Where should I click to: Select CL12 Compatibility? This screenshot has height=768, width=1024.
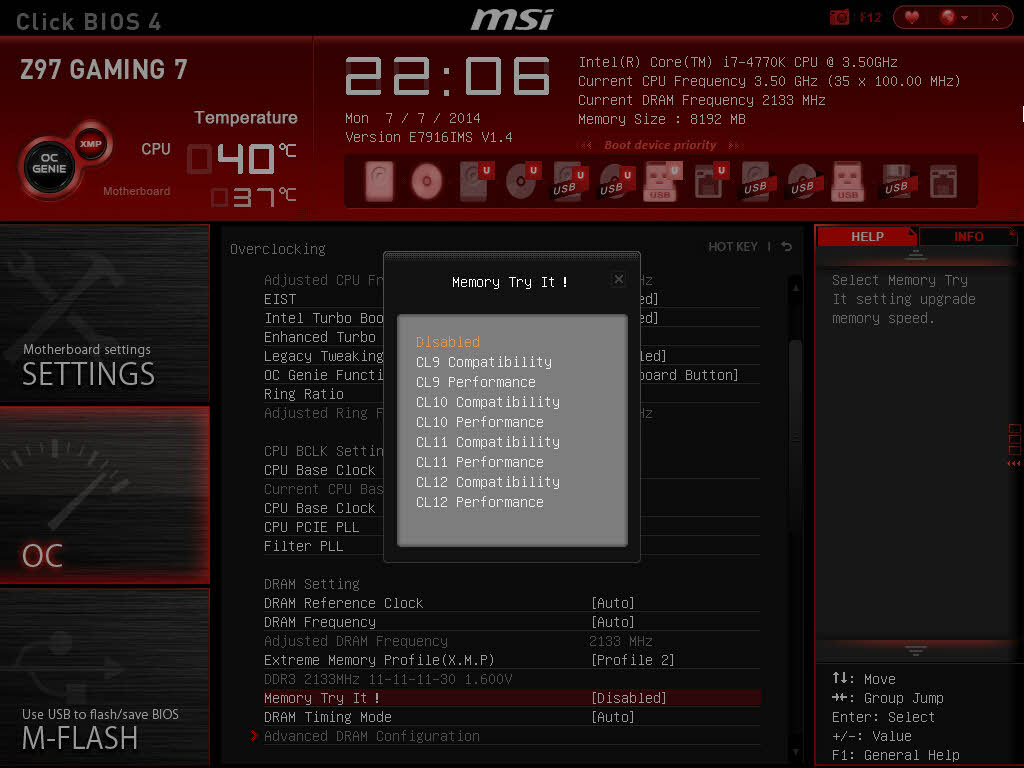pyautogui.click(x=488, y=482)
